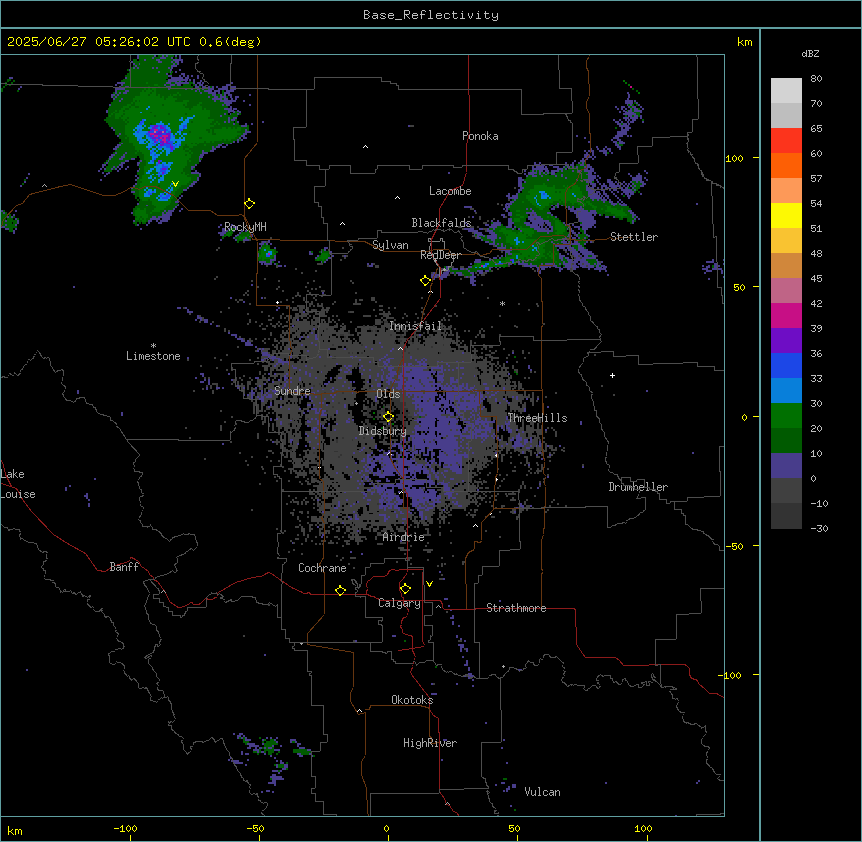Click the Lake Louise label
This screenshot has height=842, width=862.
18,484
